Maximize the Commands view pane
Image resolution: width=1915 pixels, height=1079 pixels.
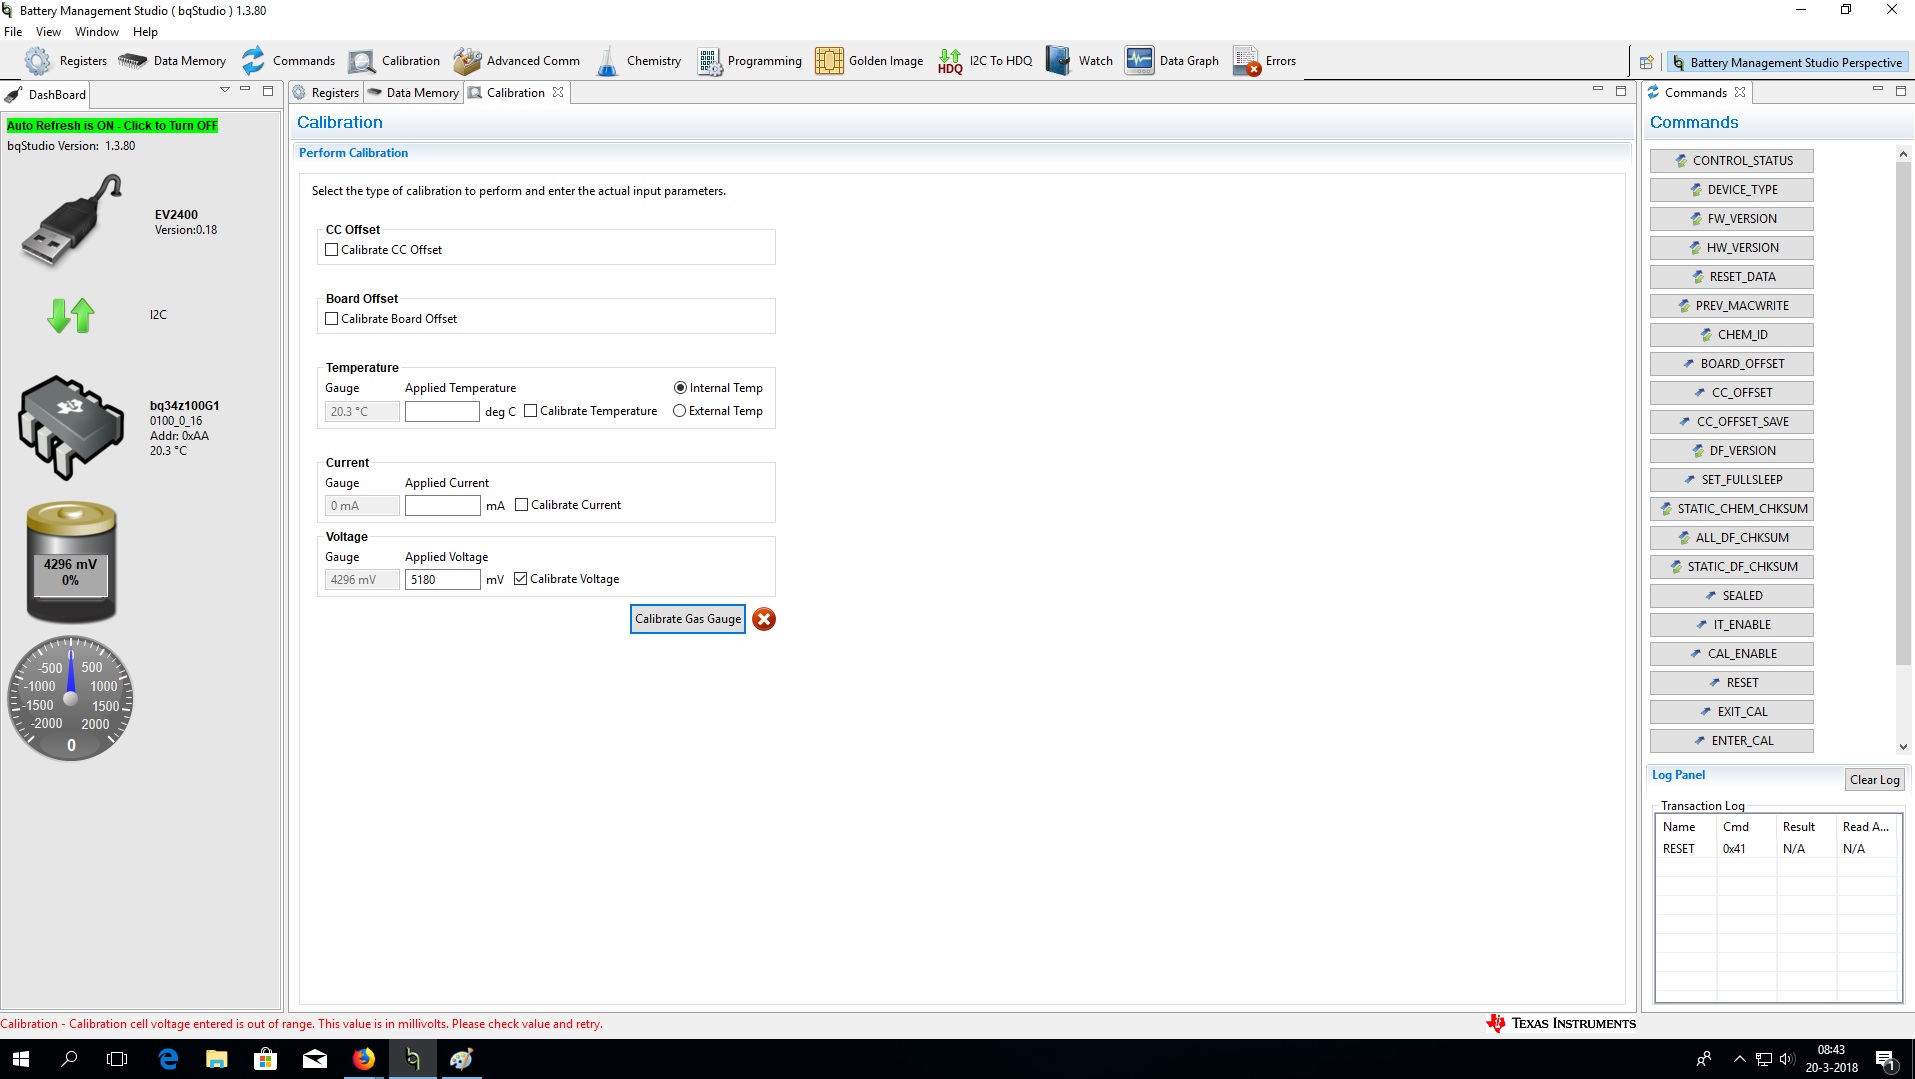[1901, 90]
